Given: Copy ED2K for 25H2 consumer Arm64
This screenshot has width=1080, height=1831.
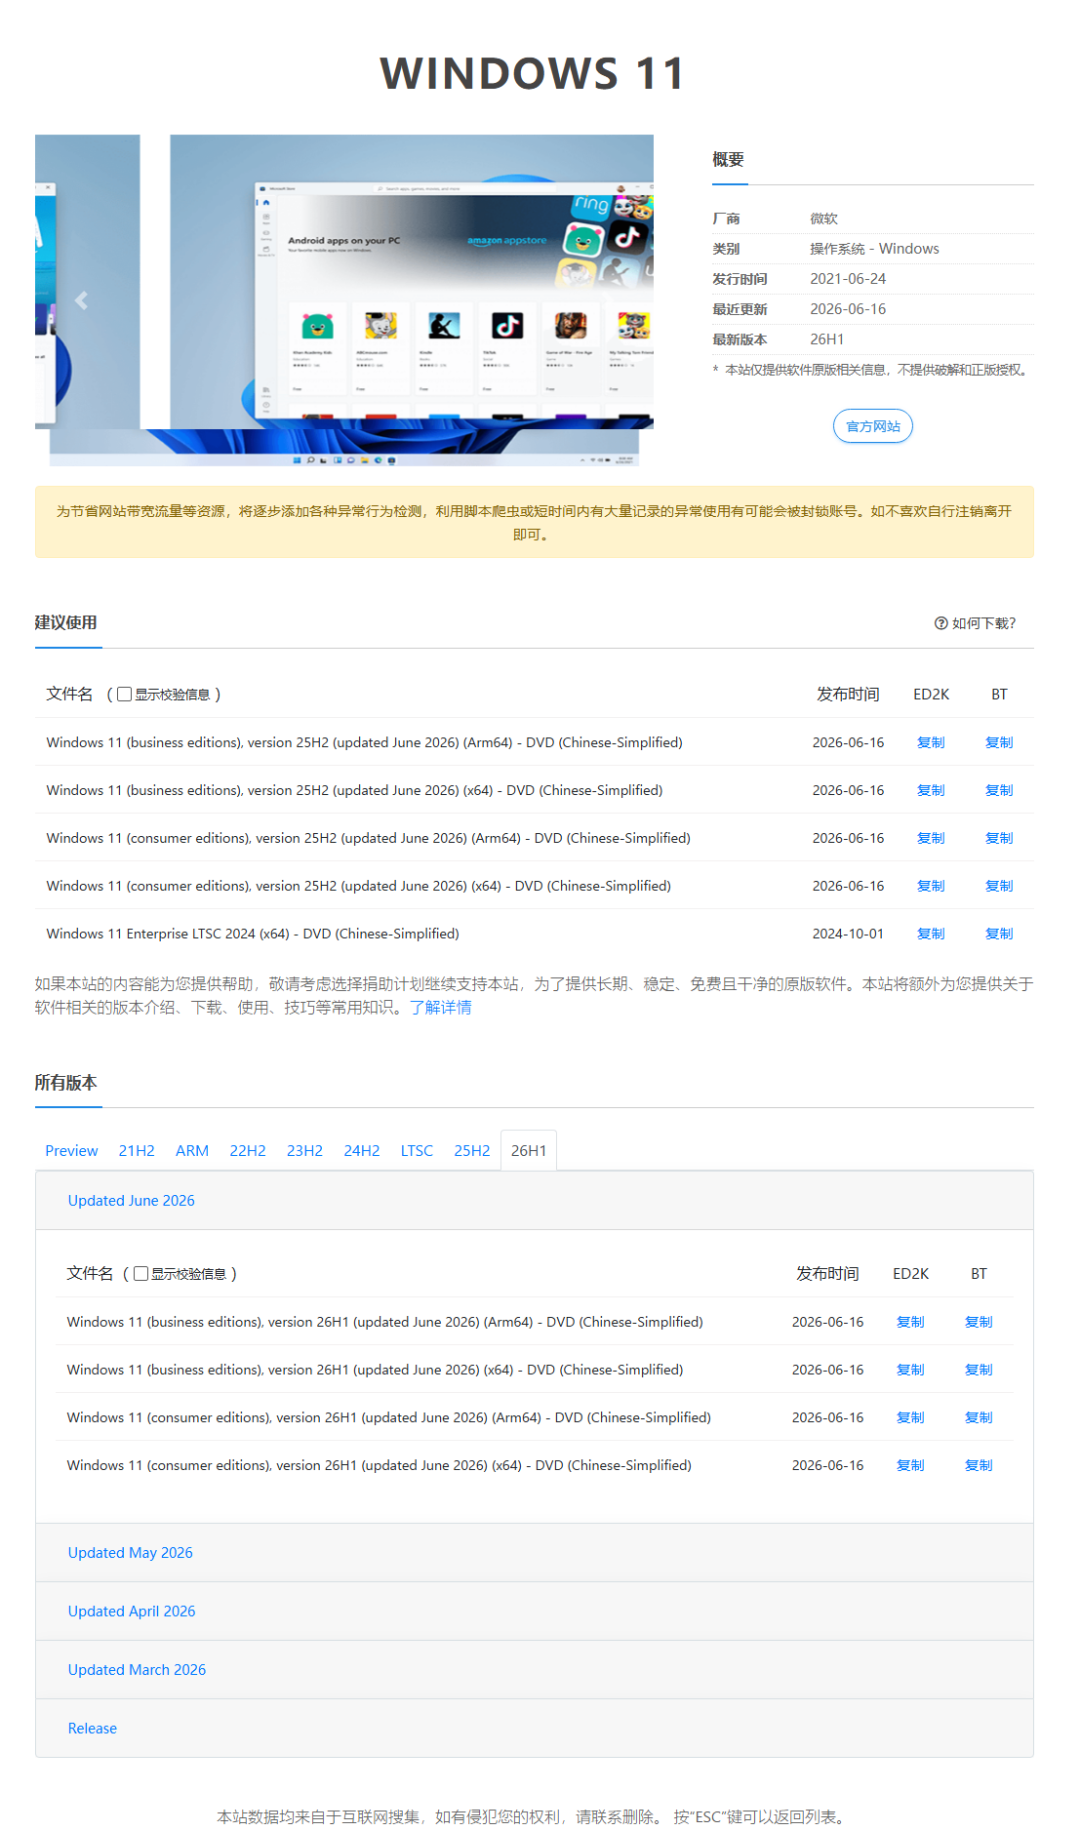Looking at the screenshot, I should 930,838.
